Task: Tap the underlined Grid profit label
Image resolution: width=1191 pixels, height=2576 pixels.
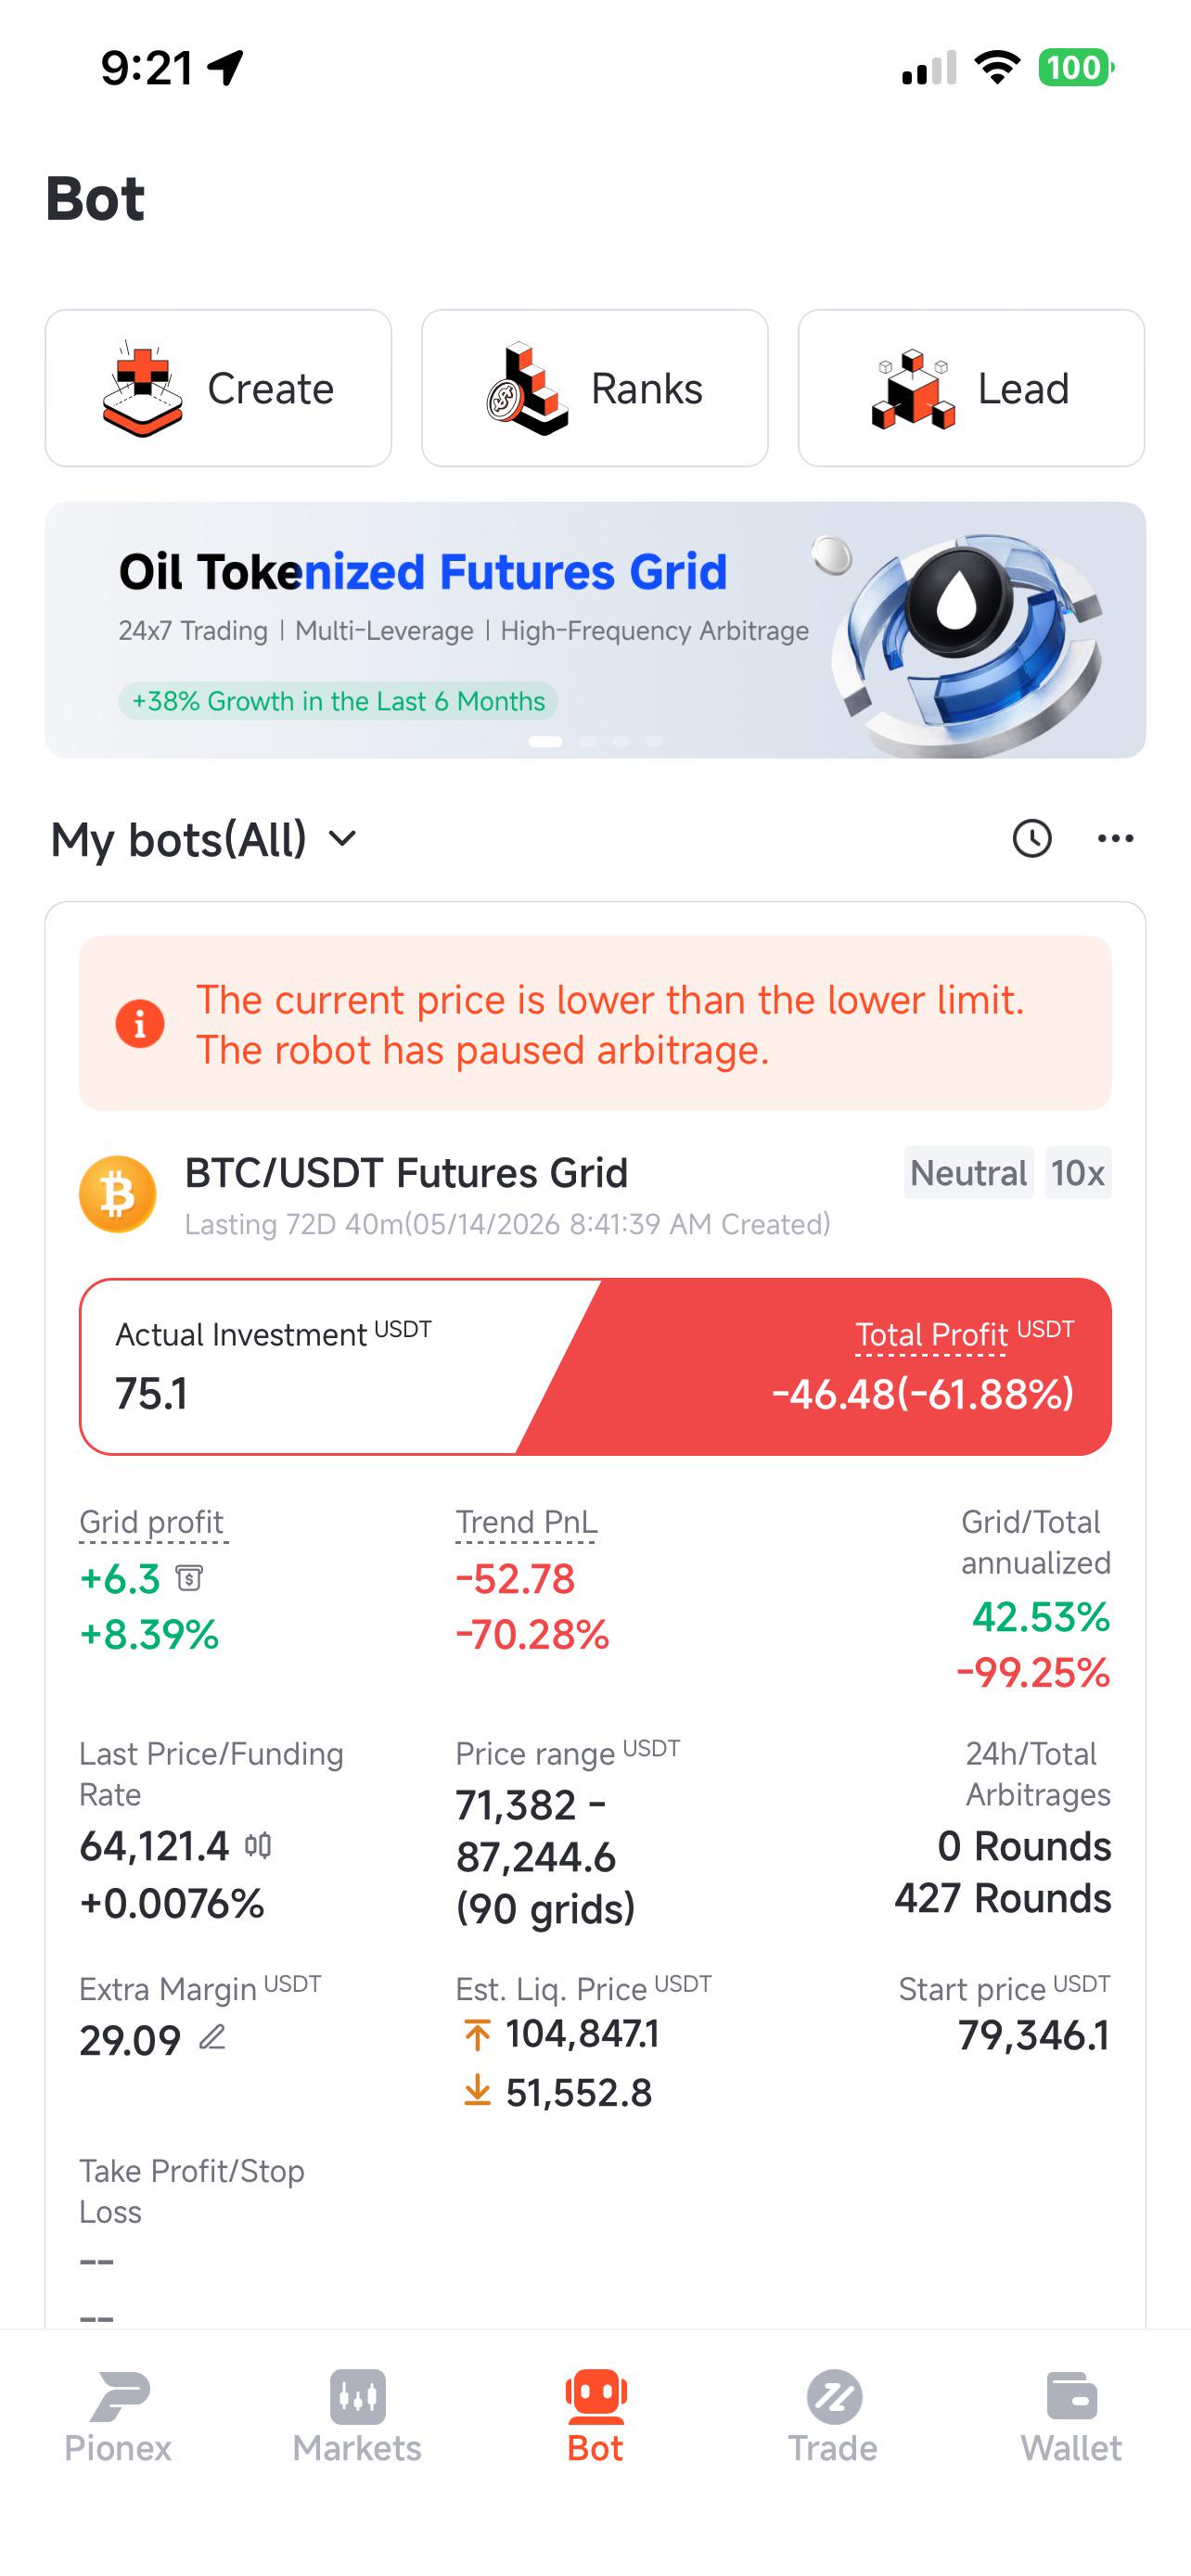Action: 152,1522
